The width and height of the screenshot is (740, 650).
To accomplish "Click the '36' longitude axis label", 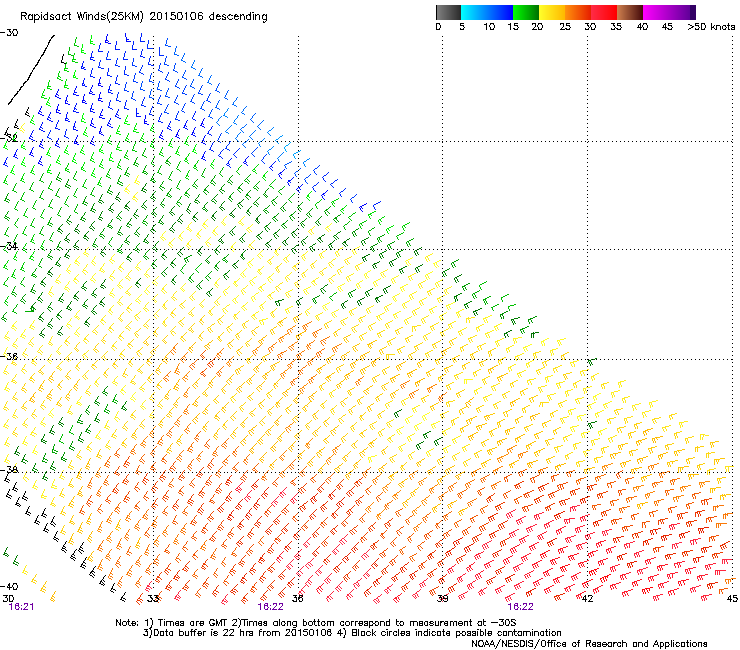I will [298, 599].
